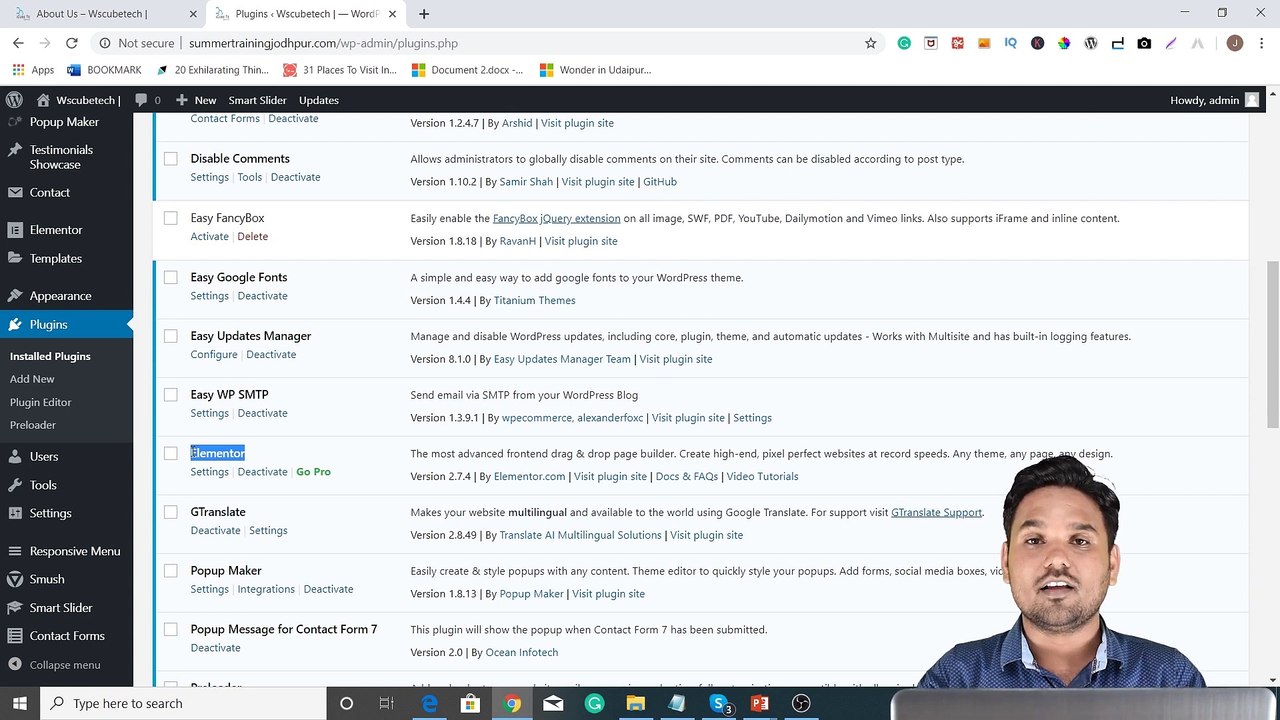This screenshot has width=1280, height=720.
Task: Collapse the admin sidebar menu
Action: (x=54, y=665)
